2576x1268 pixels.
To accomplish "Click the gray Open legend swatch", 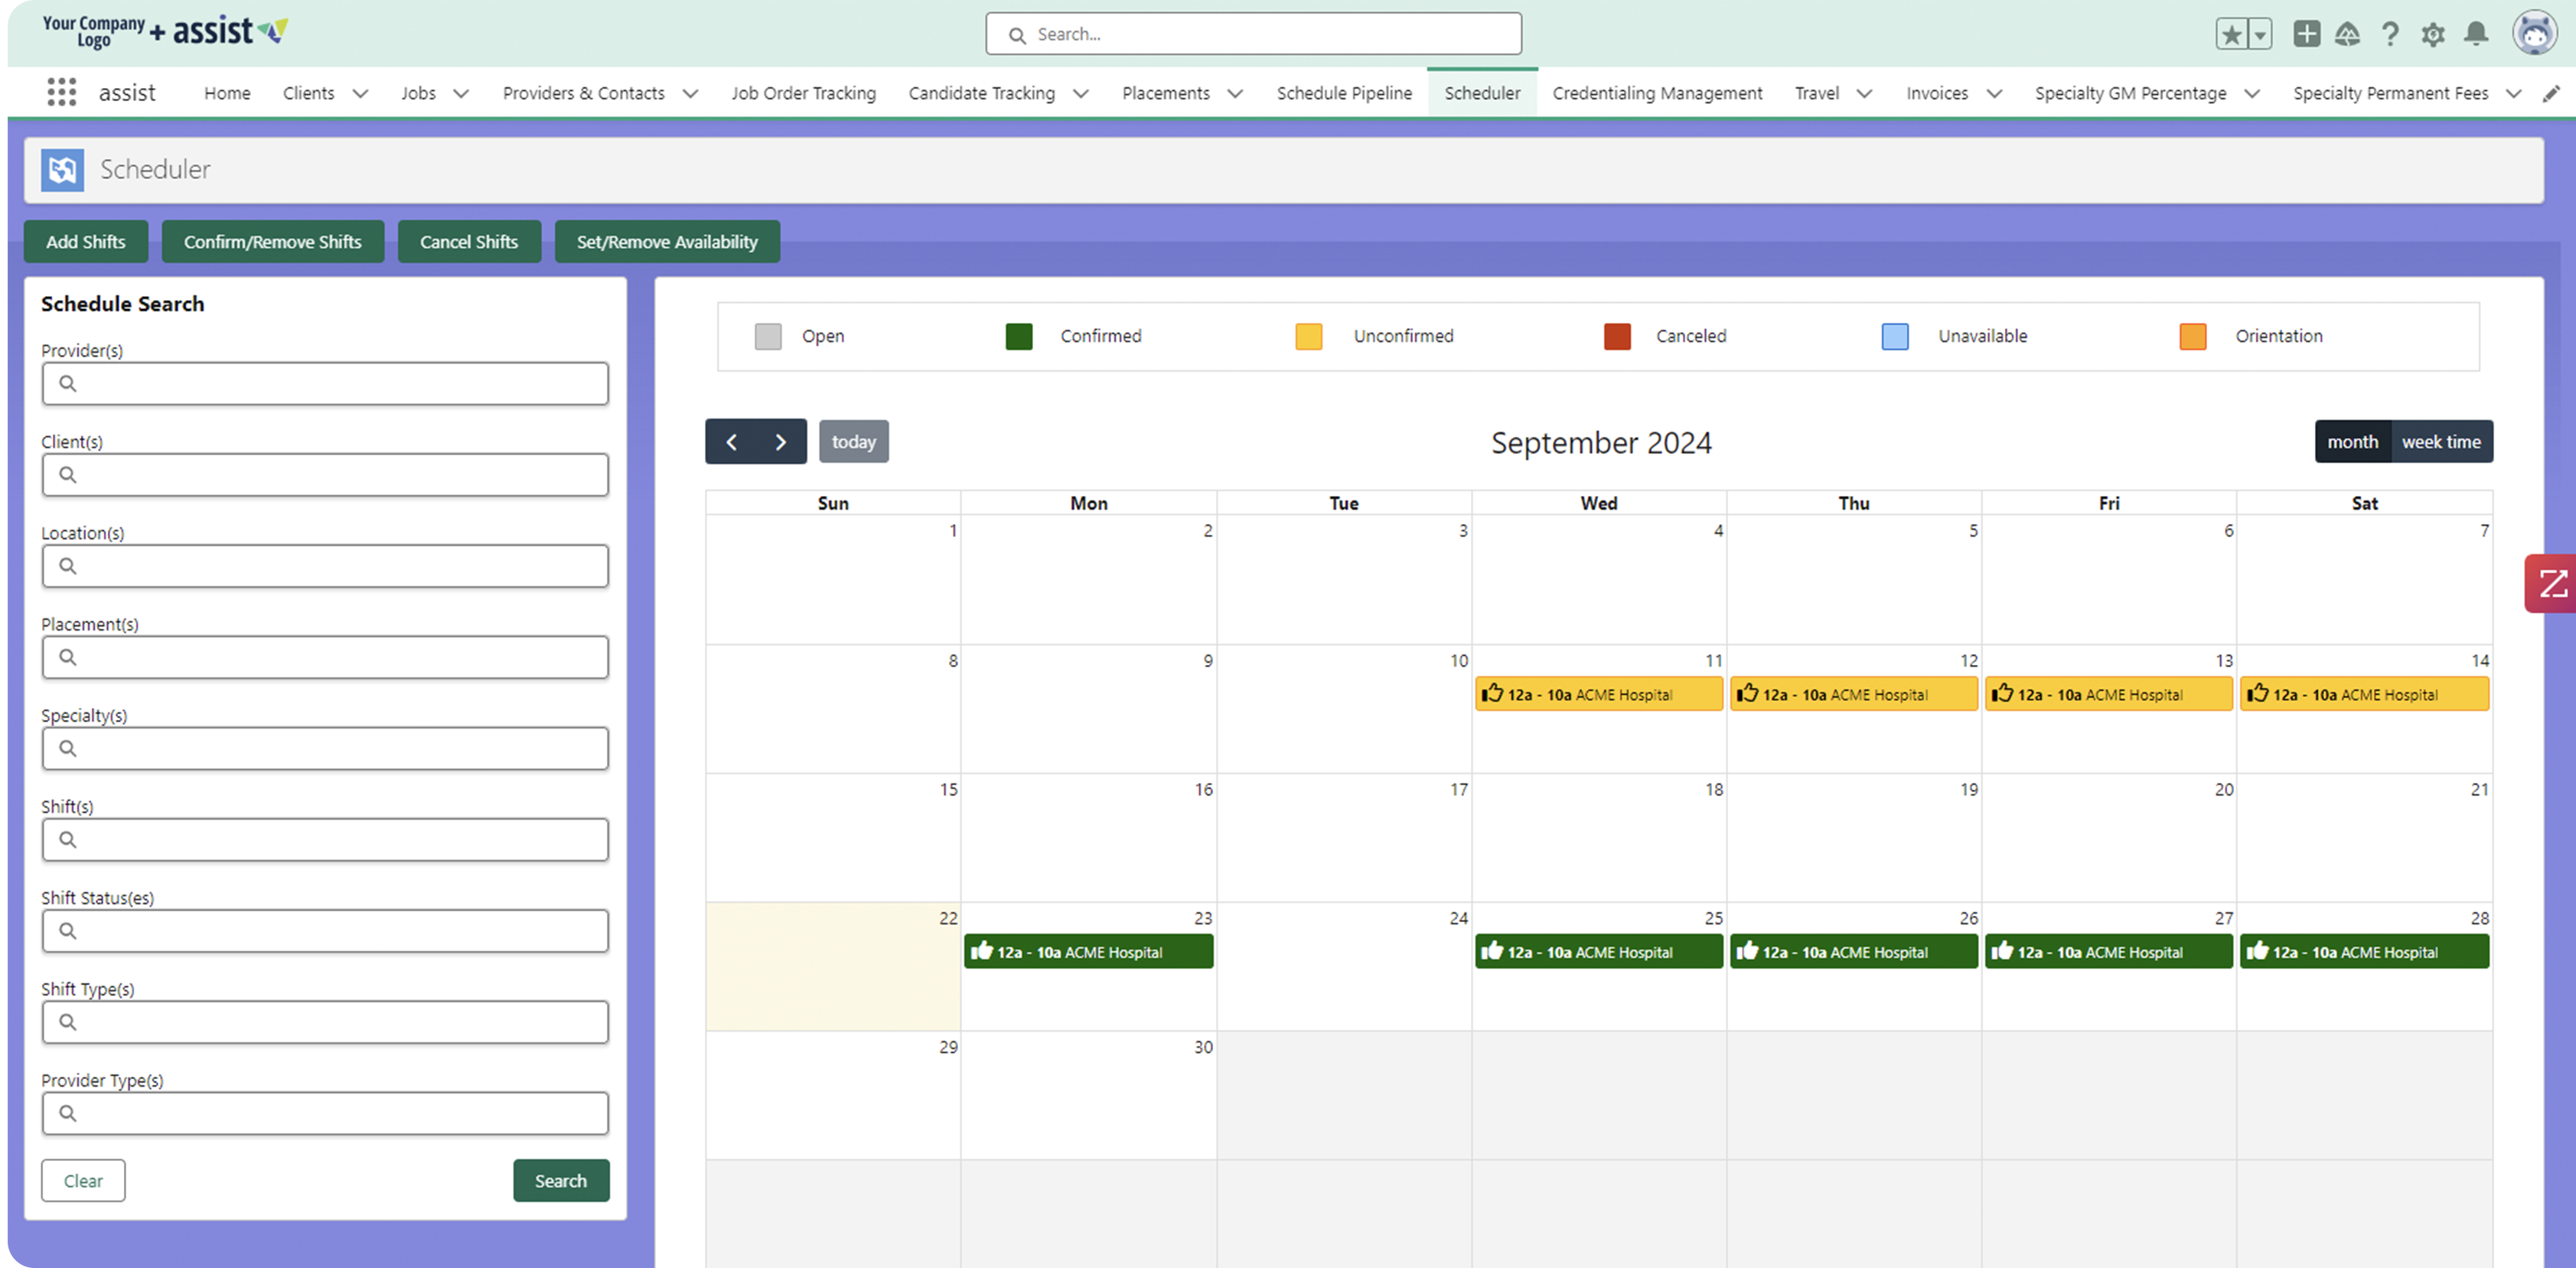I will coord(768,336).
